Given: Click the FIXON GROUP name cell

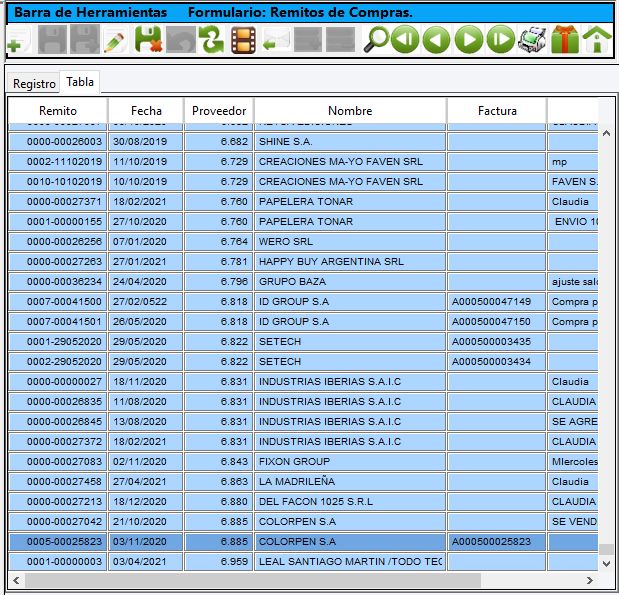Looking at the screenshot, I should [350, 462].
